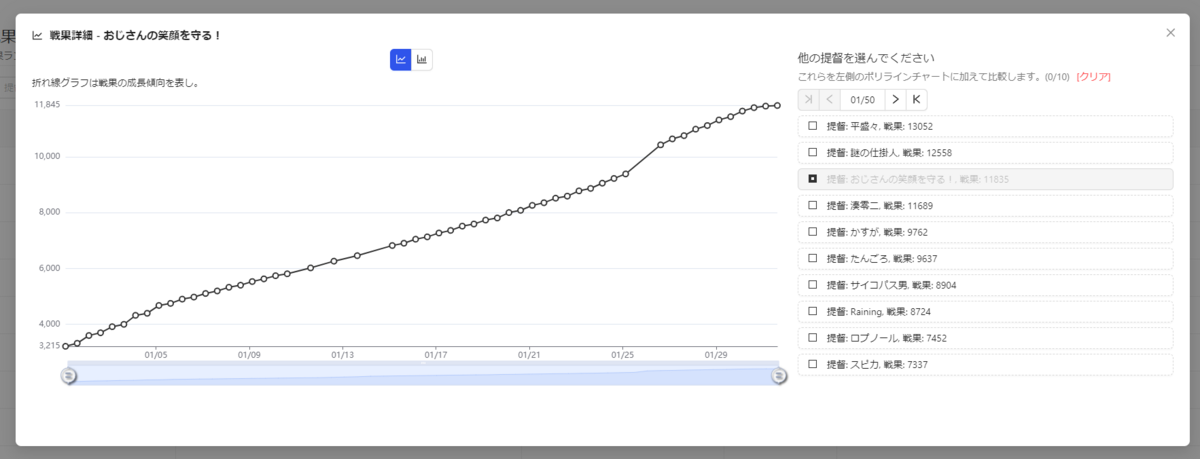Select the かすが admiral checkbox
Viewport: 1200px width, 459px height.
pos(812,232)
